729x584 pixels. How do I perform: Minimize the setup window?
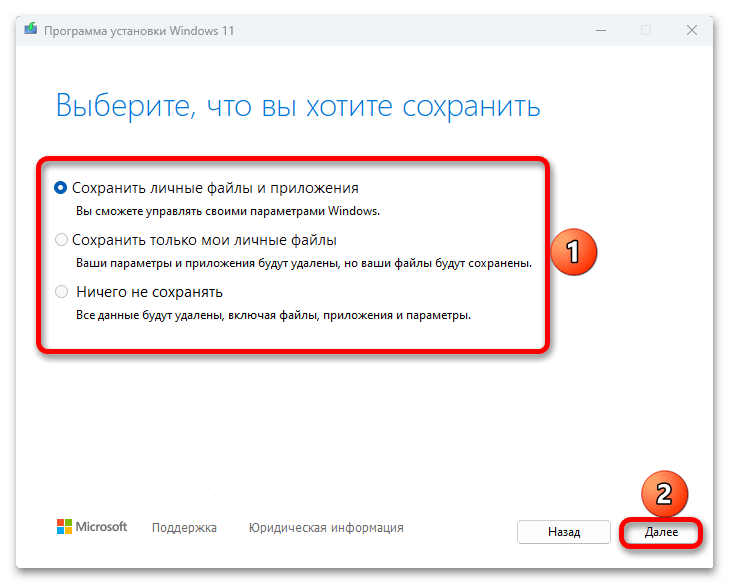601,31
